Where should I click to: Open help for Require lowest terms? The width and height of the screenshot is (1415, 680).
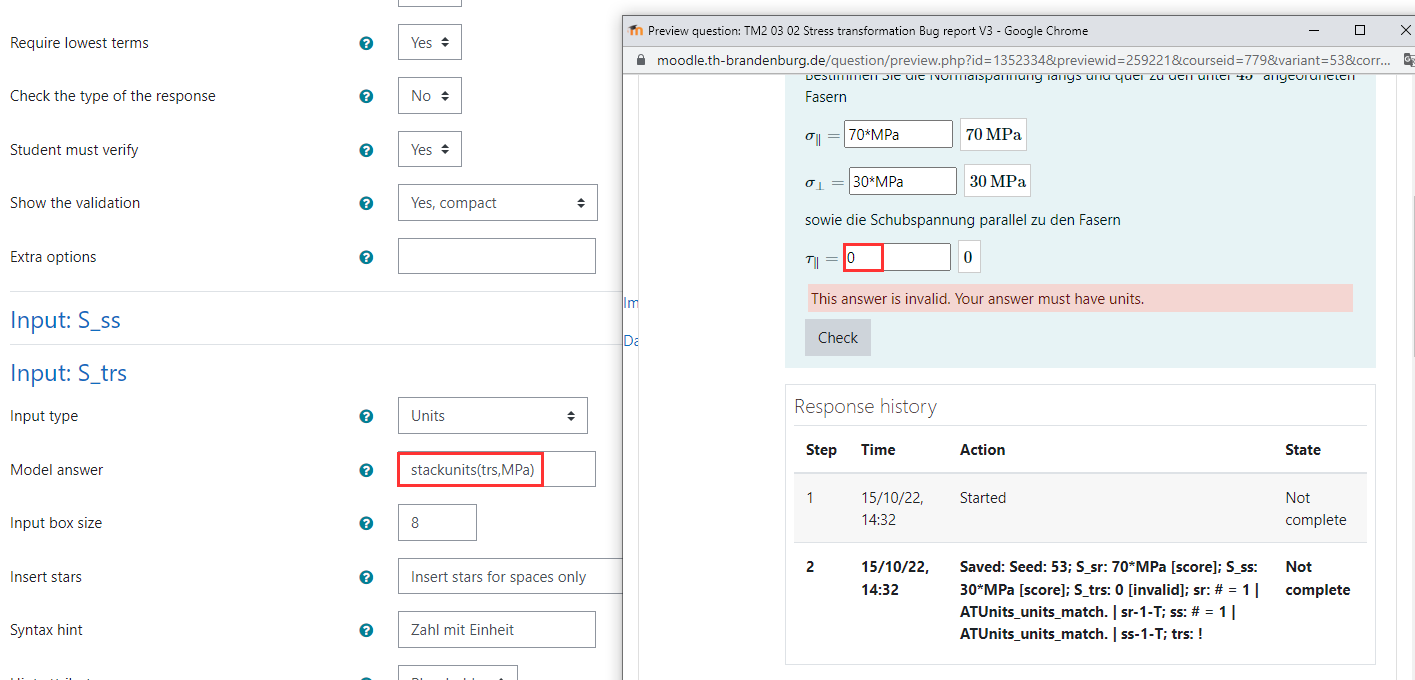[366, 43]
